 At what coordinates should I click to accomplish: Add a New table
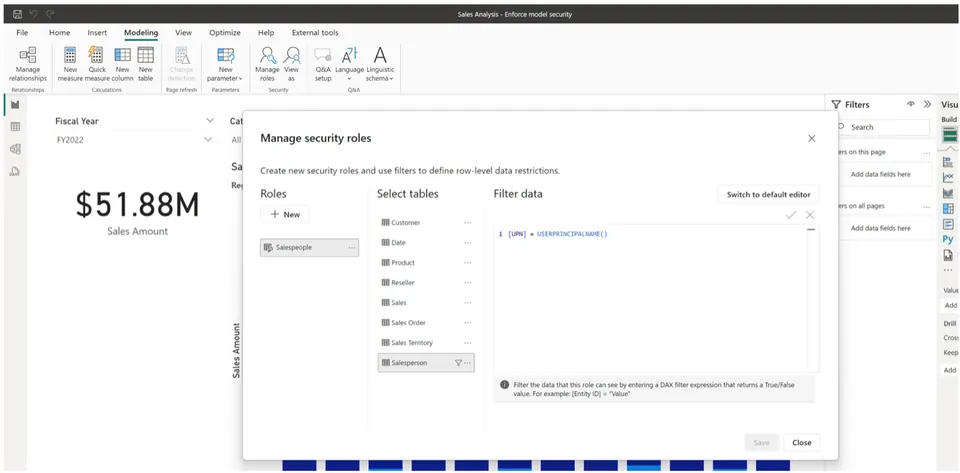click(146, 64)
